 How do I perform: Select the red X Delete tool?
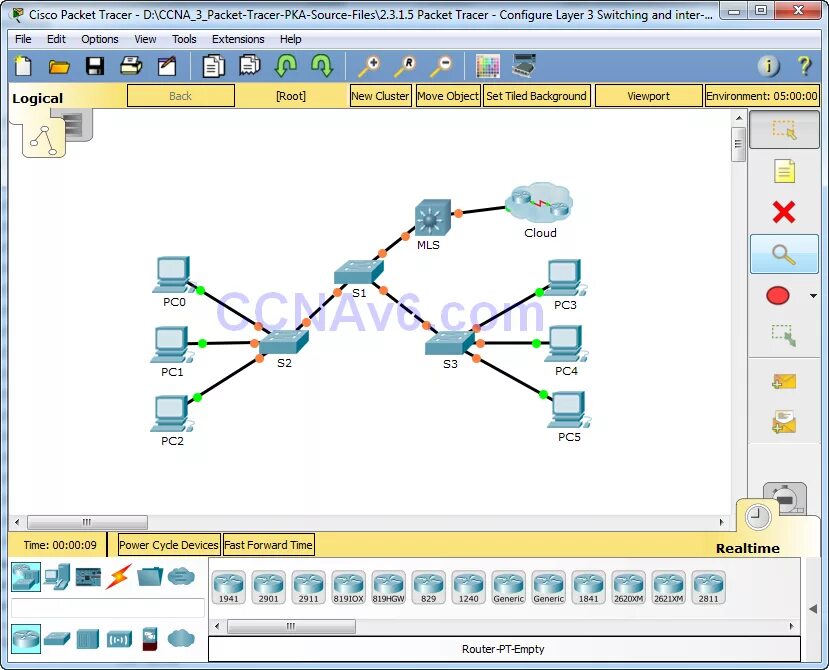784,212
